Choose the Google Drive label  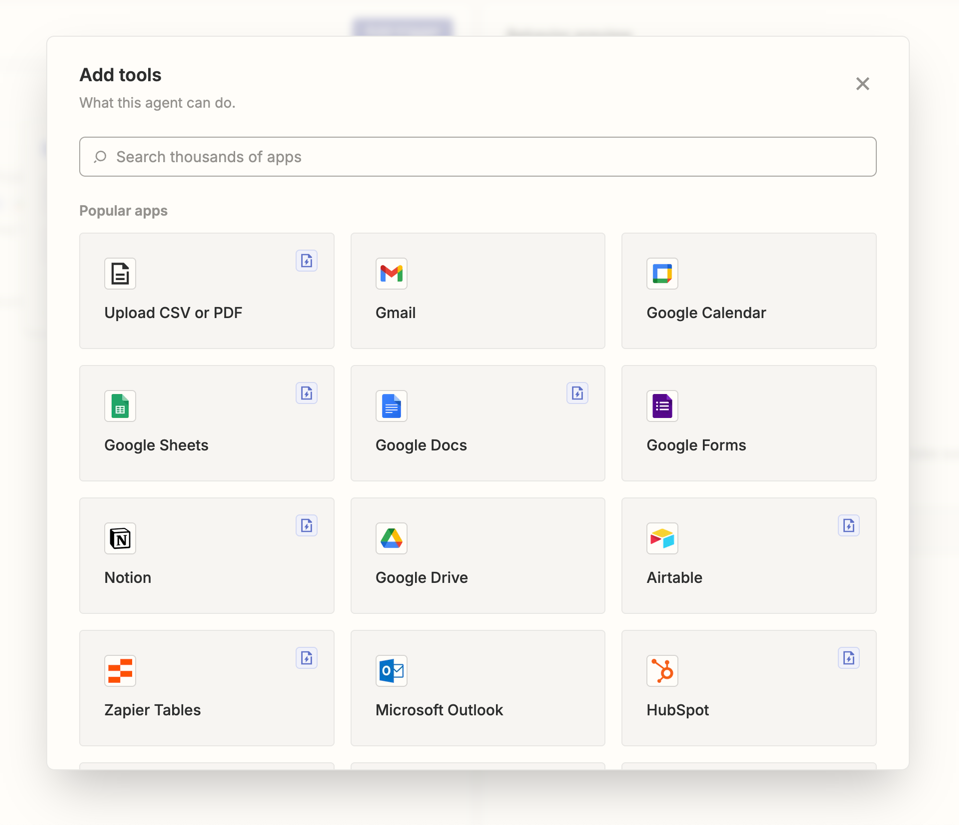tap(422, 577)
